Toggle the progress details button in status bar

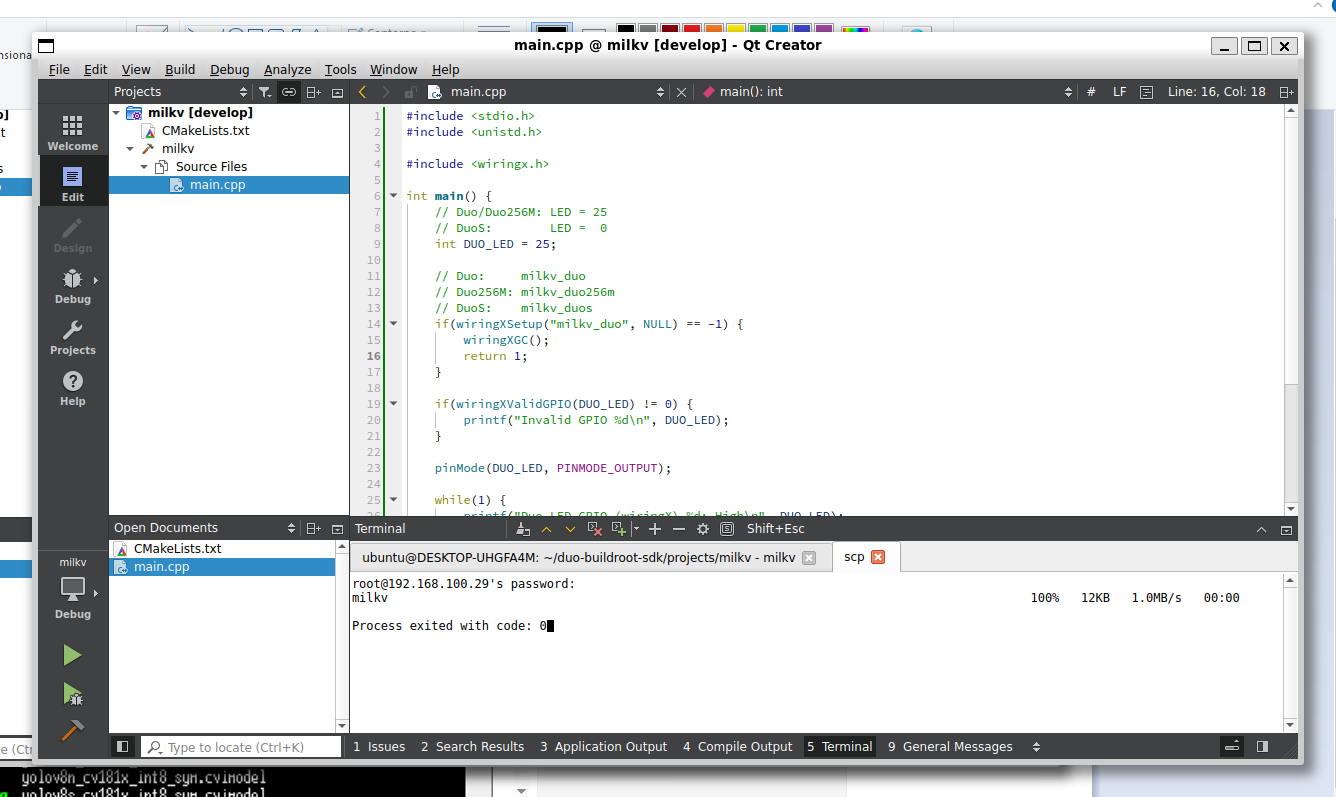click(x=1234, y=746)
